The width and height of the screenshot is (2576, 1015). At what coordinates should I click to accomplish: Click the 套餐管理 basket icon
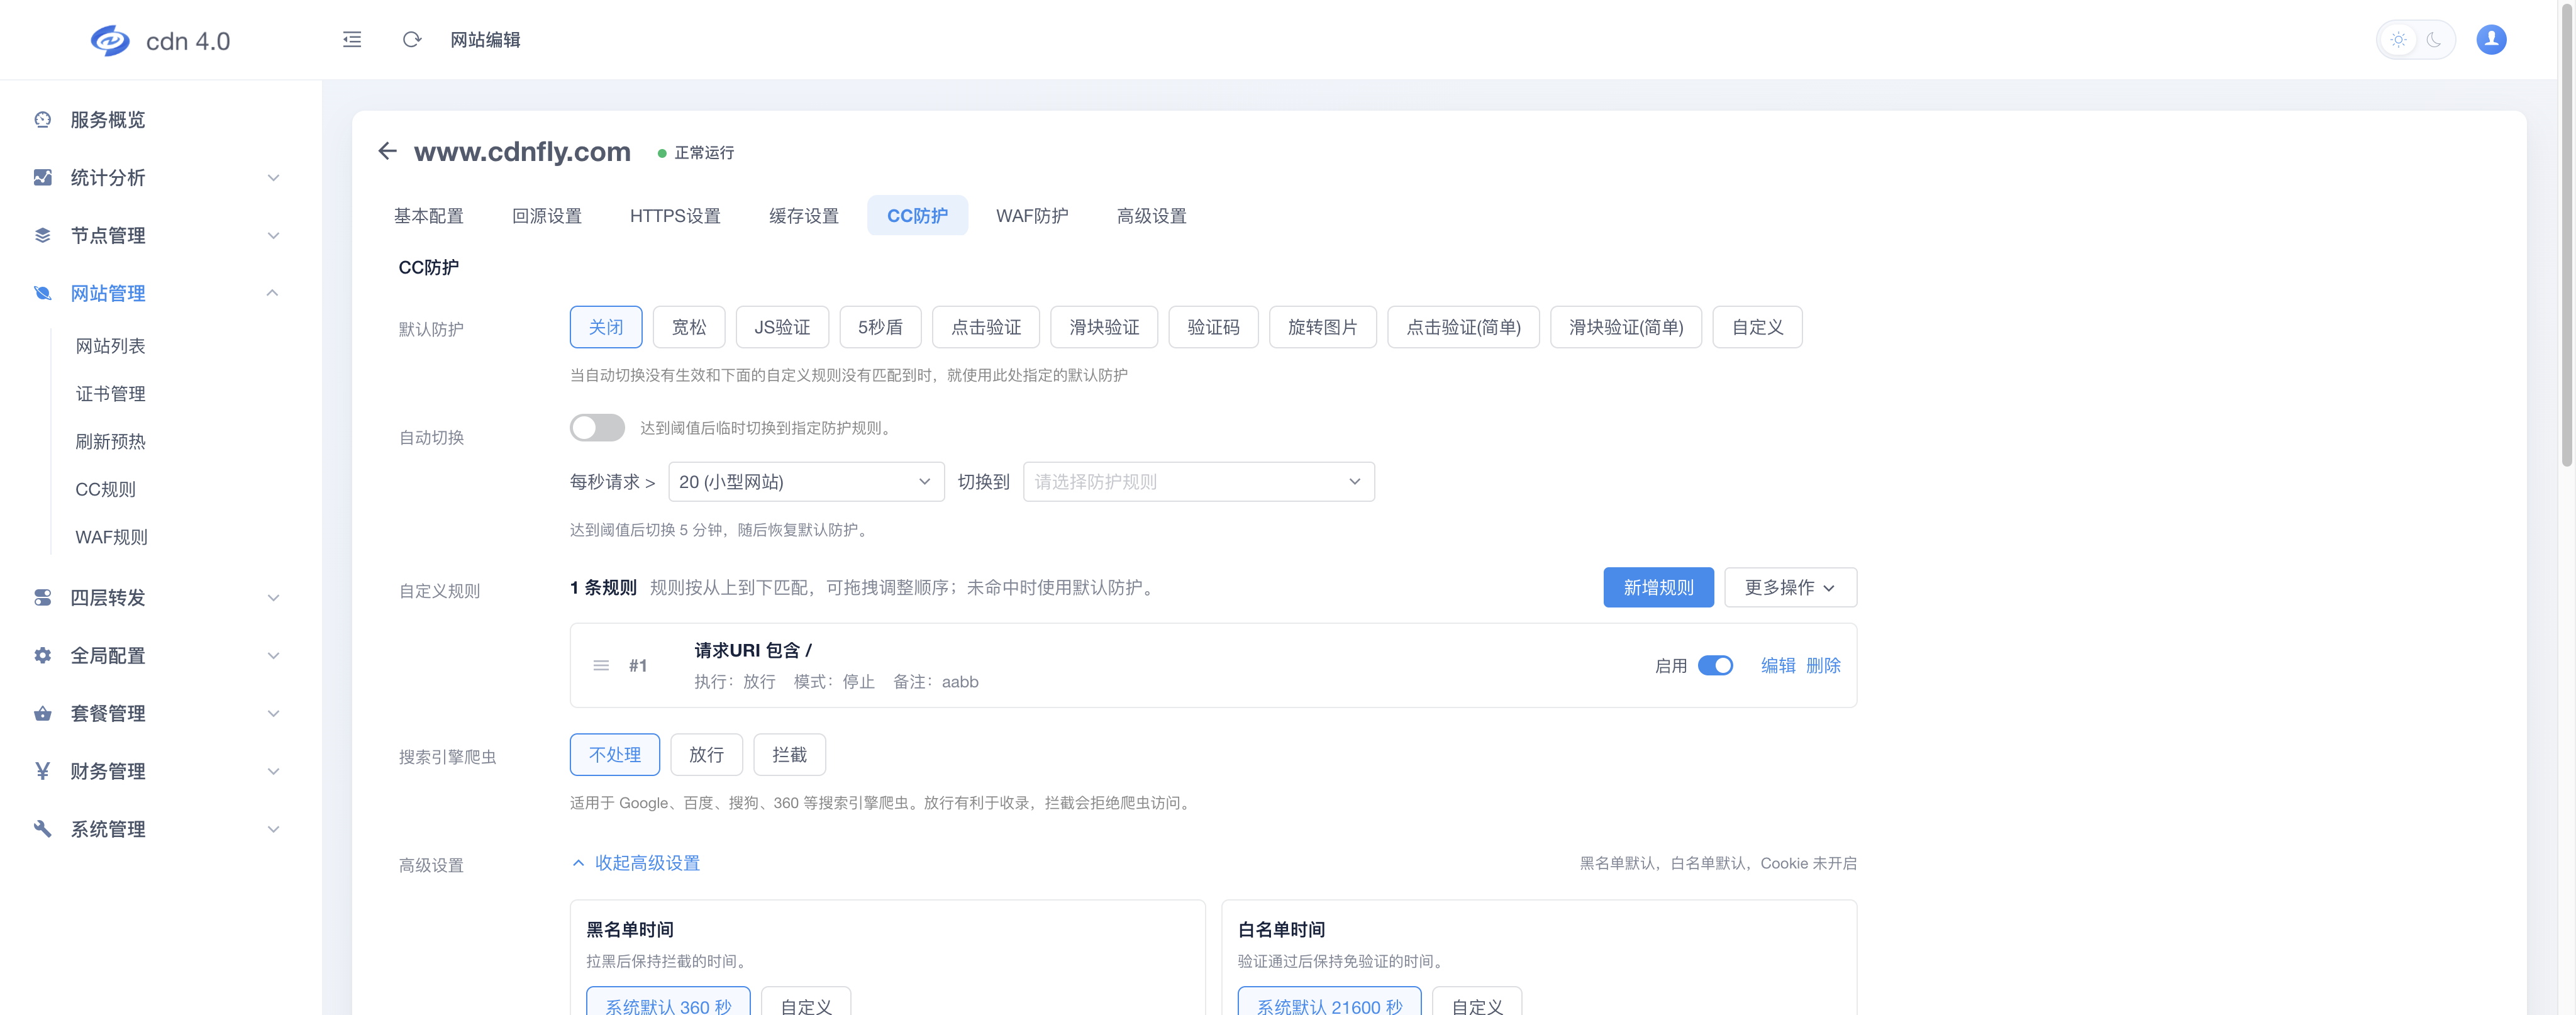[42, 714]
